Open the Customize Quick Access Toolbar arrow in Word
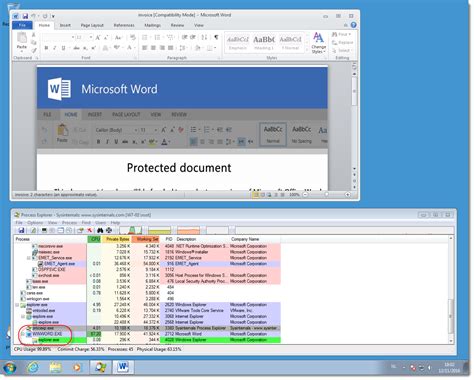 point(53,16)
